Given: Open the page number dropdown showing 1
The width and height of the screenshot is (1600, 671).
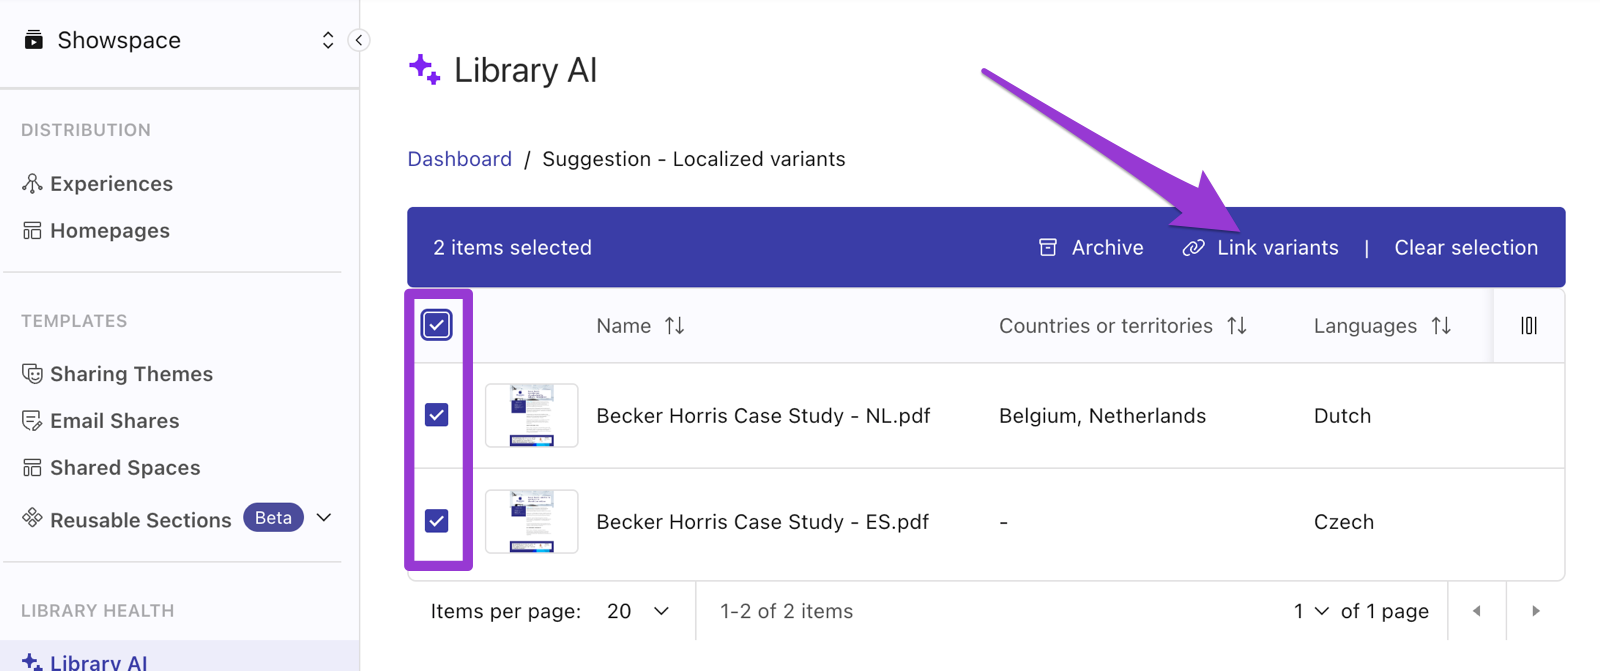Looking at the screenshot, I should (1311, 611).
